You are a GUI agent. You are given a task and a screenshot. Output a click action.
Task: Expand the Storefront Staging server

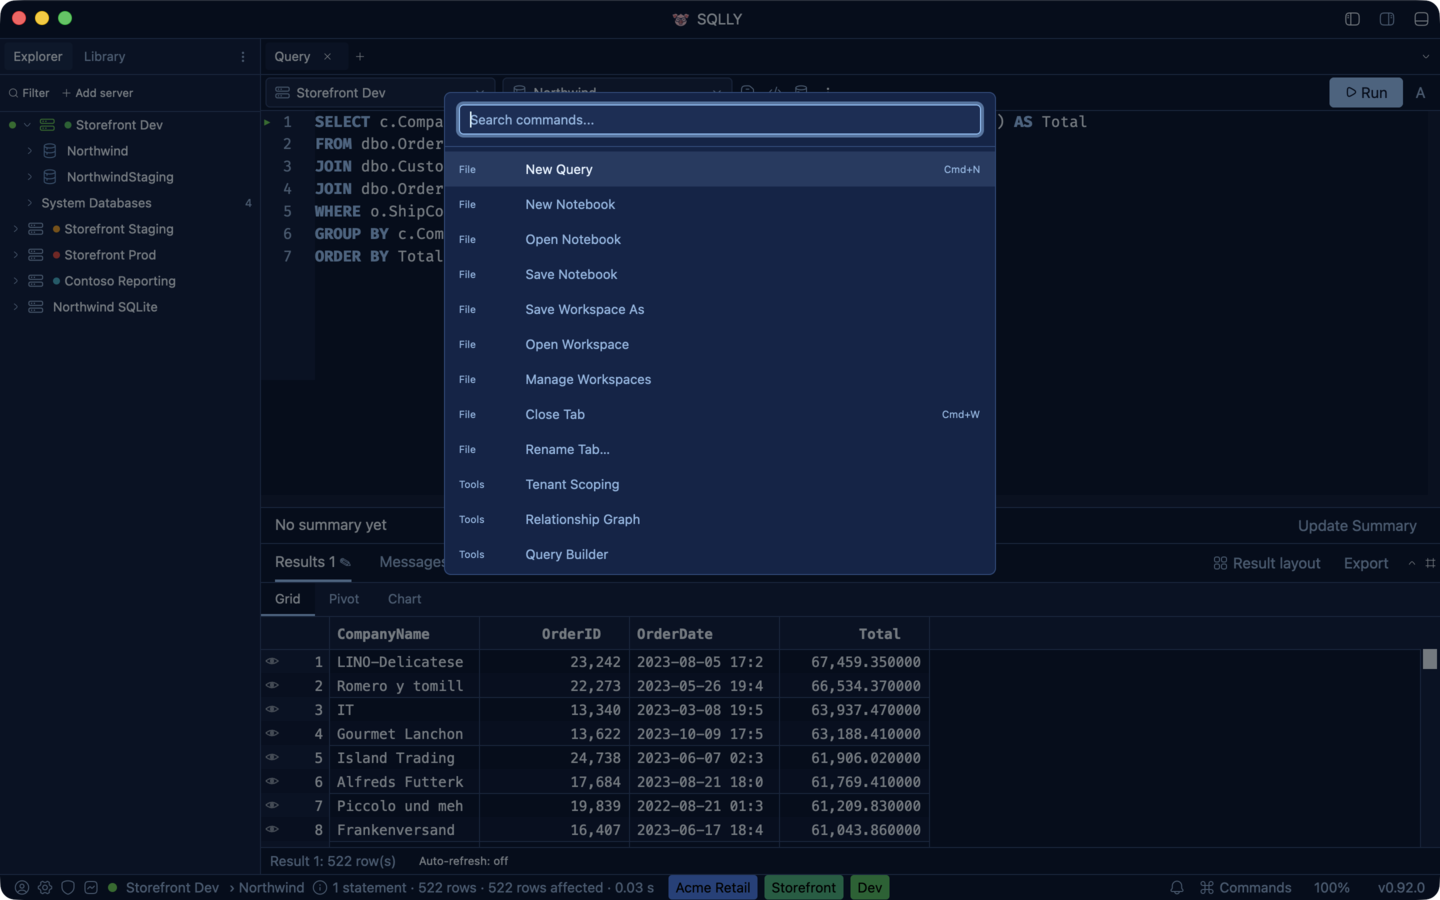pos(16,229)
